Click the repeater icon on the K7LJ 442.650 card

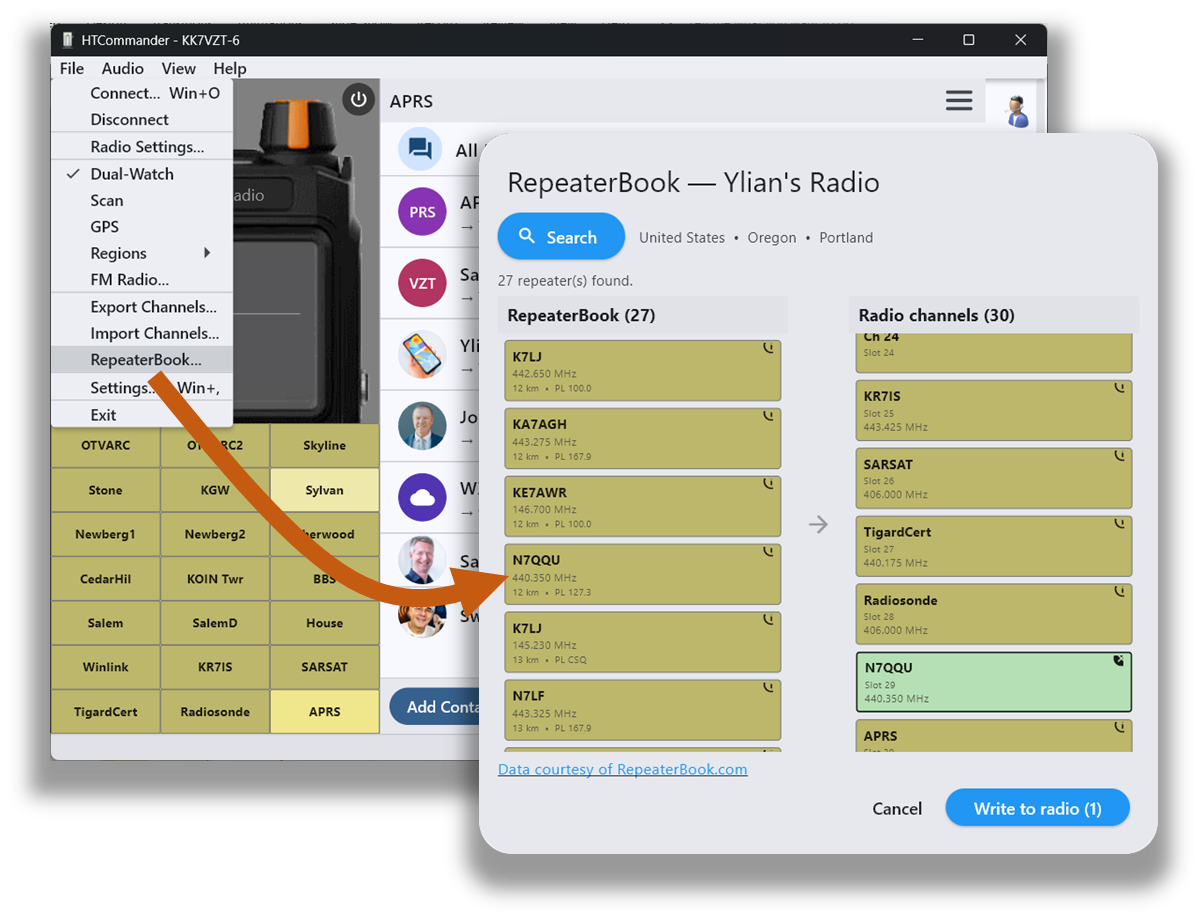768,349
